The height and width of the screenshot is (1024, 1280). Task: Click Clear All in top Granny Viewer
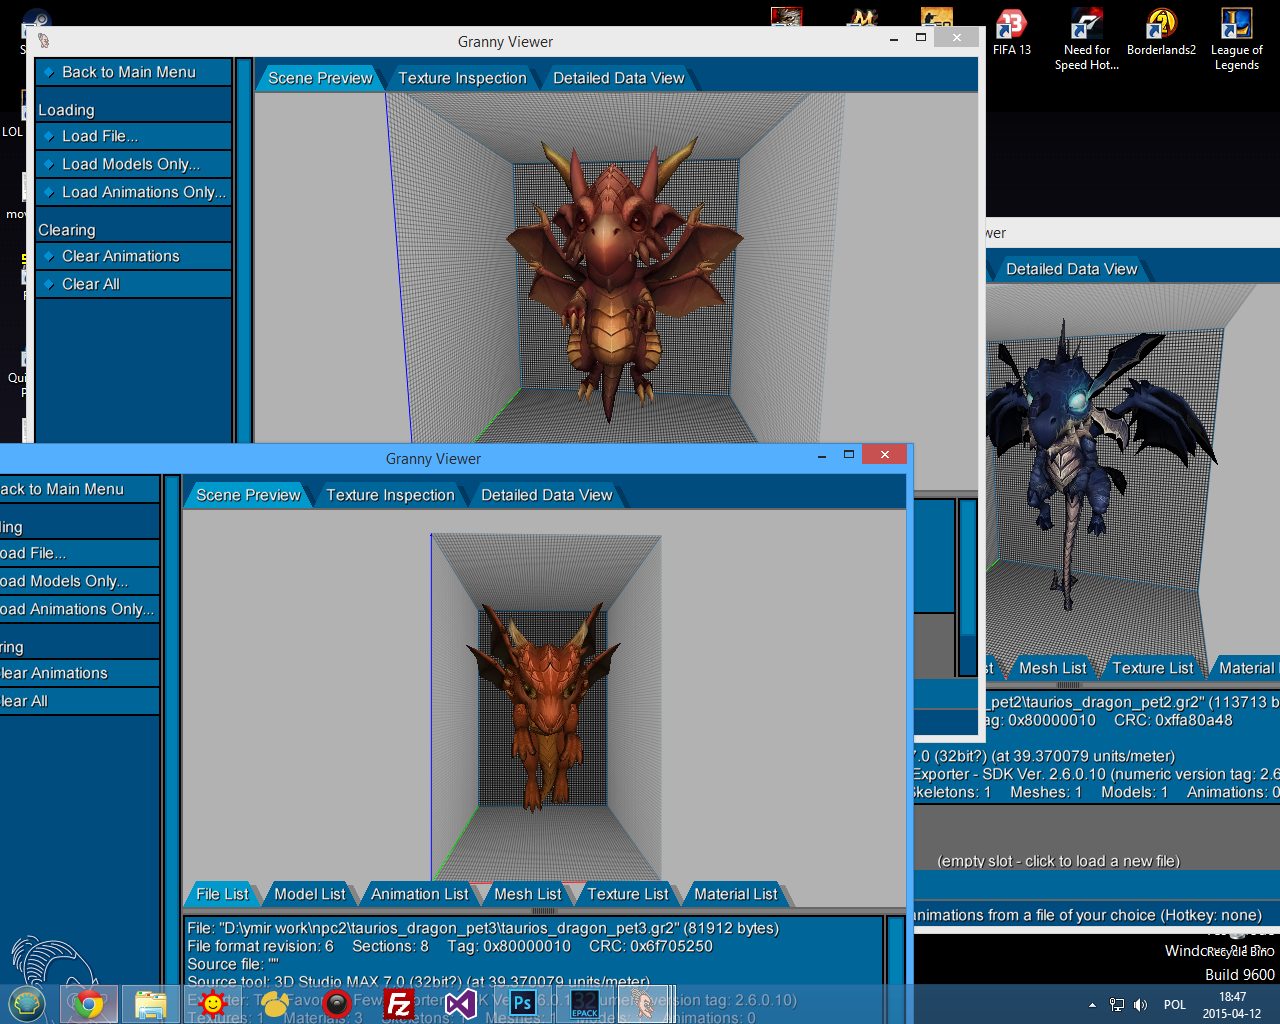pos(134,284)
